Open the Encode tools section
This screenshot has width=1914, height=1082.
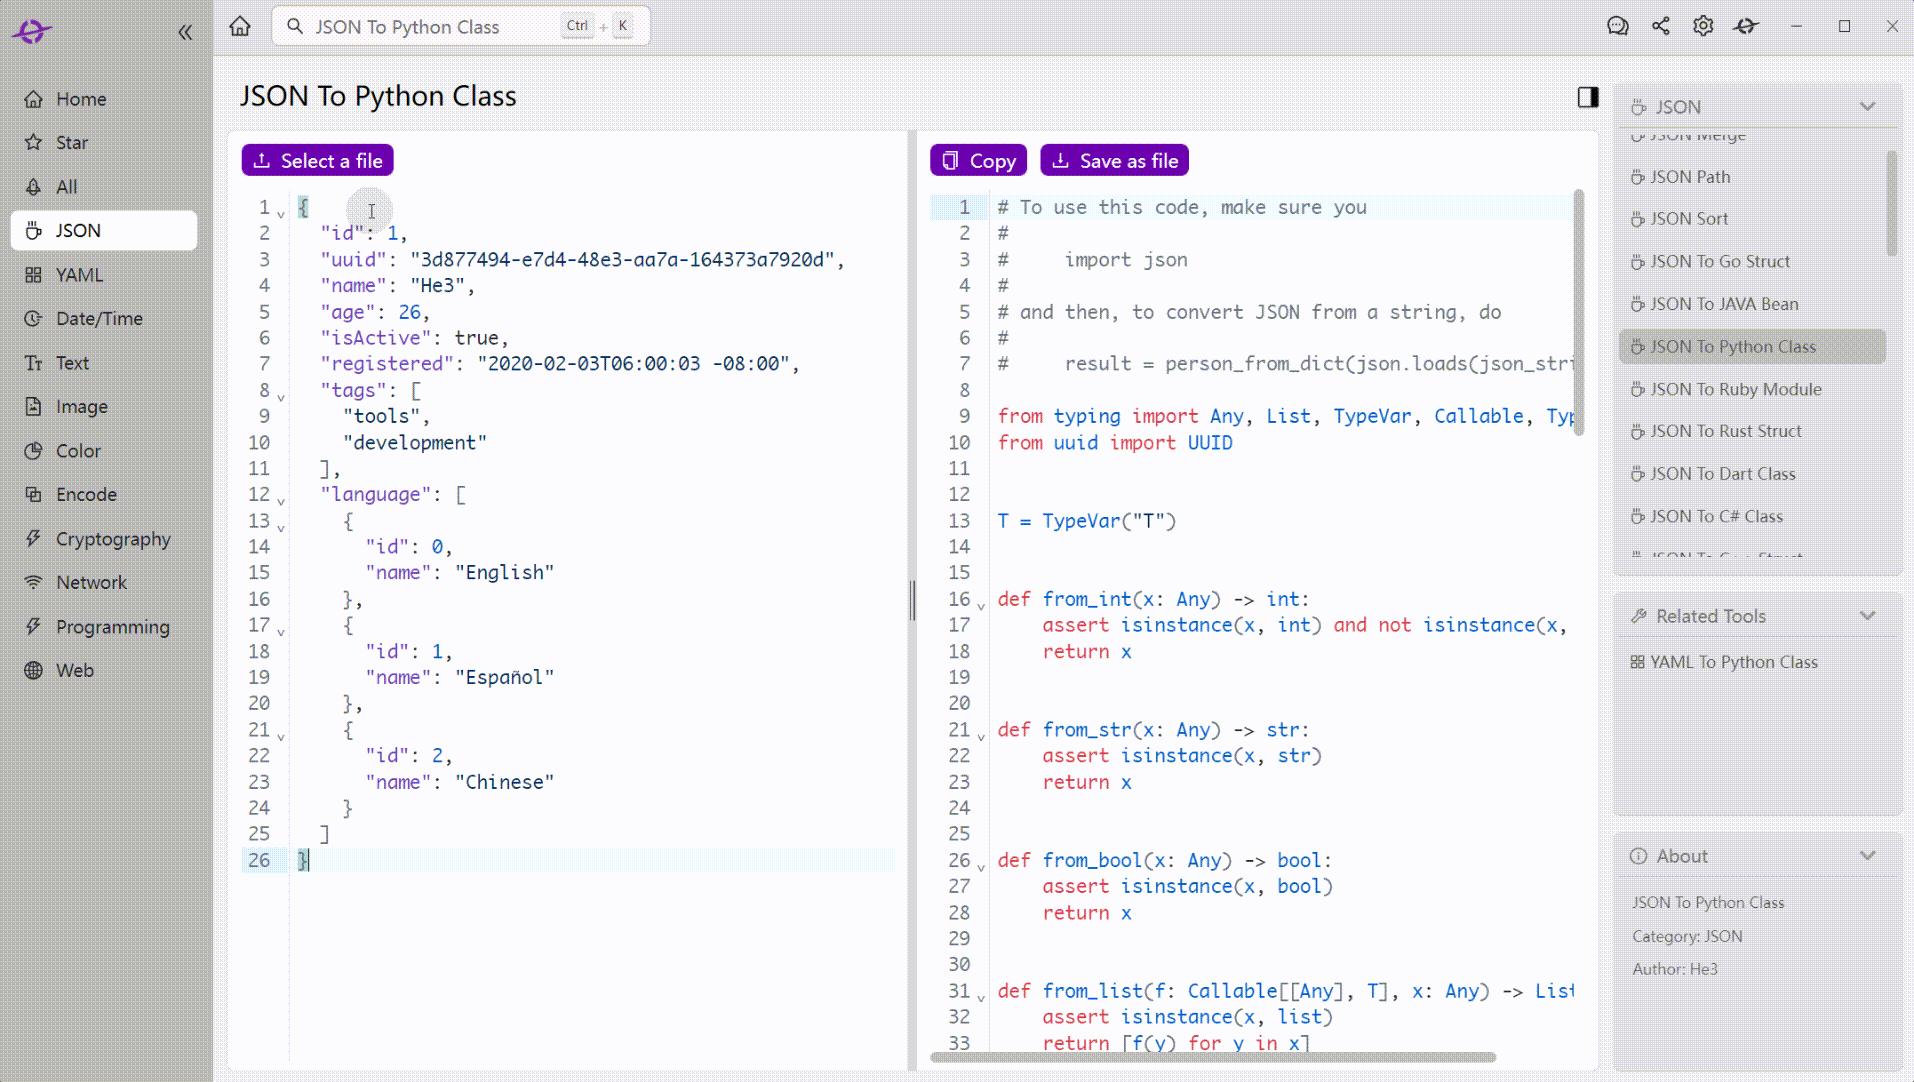tap(86, 494)
